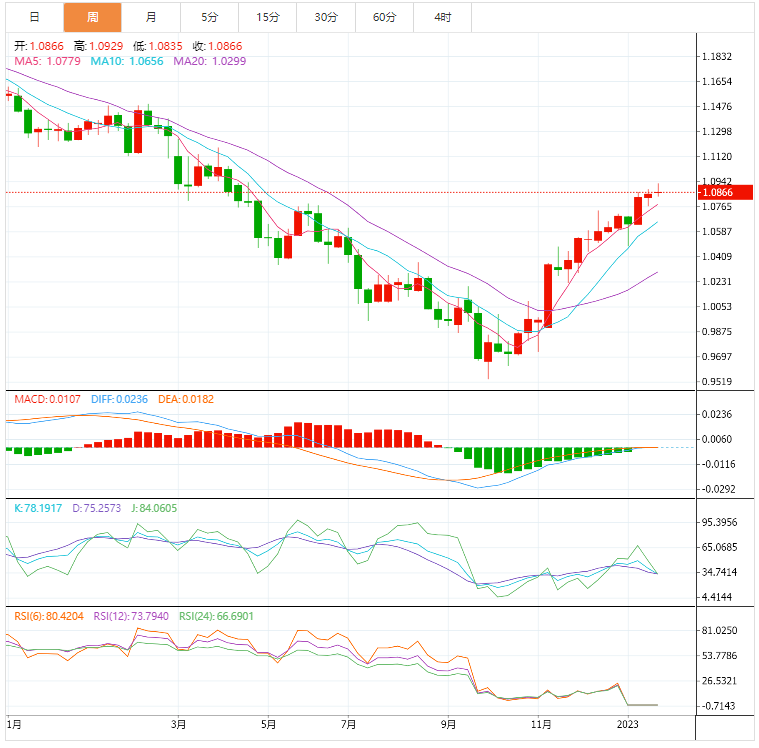This screenshot has height=748, width=759.
Task: Click the 1月 date axis label
Action: [x=14, y=724]
